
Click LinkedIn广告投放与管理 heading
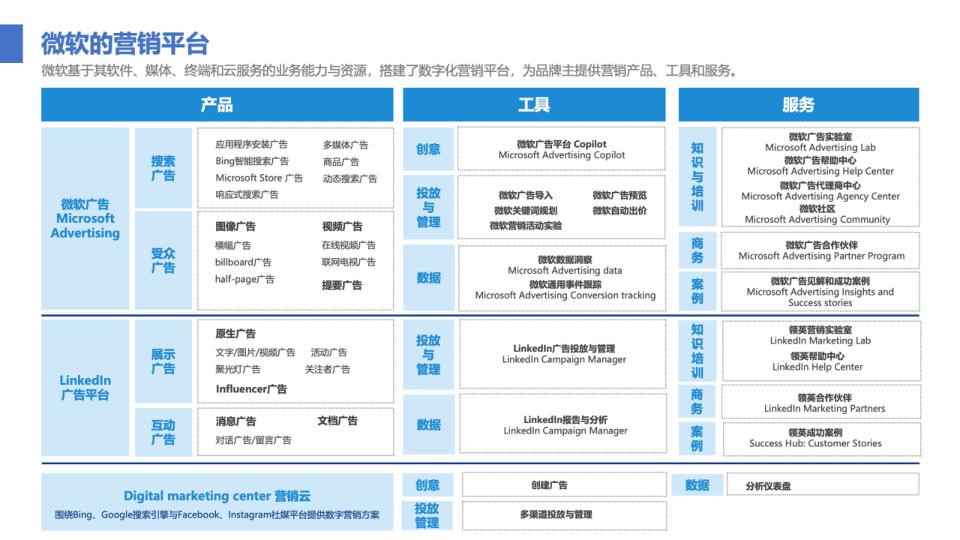pyautogui.click(x=564, y=348)
